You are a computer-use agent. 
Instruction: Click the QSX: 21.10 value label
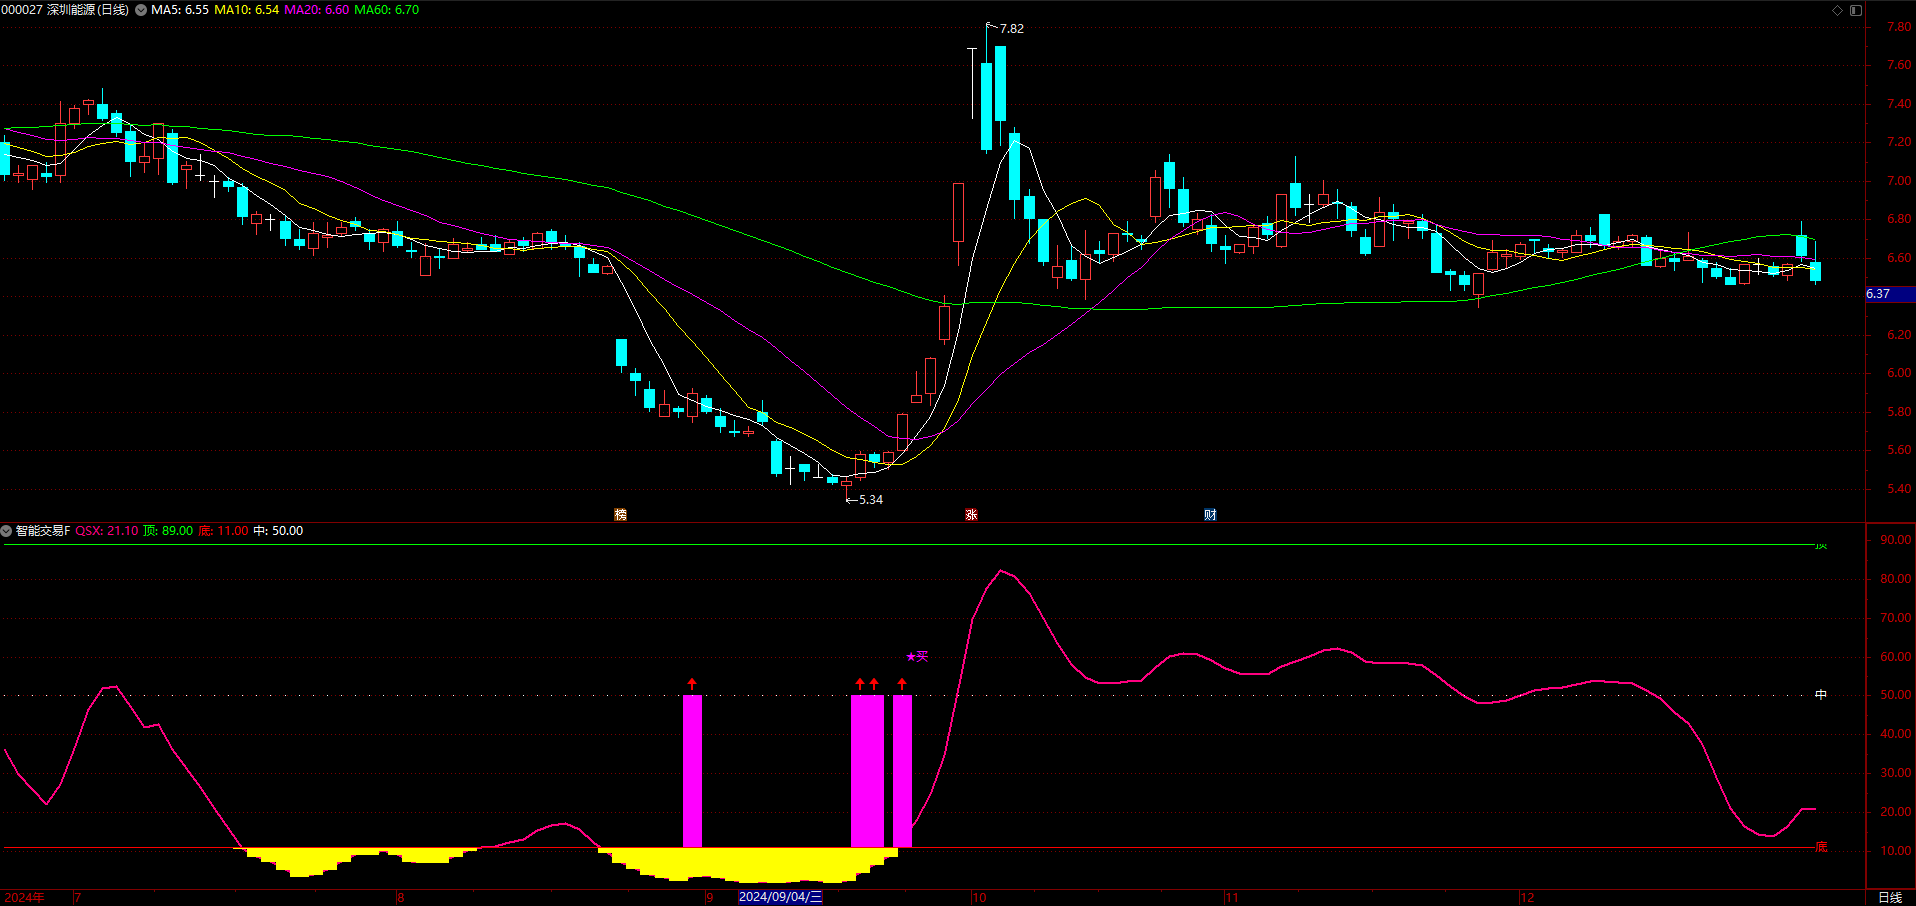click(107, 531)
